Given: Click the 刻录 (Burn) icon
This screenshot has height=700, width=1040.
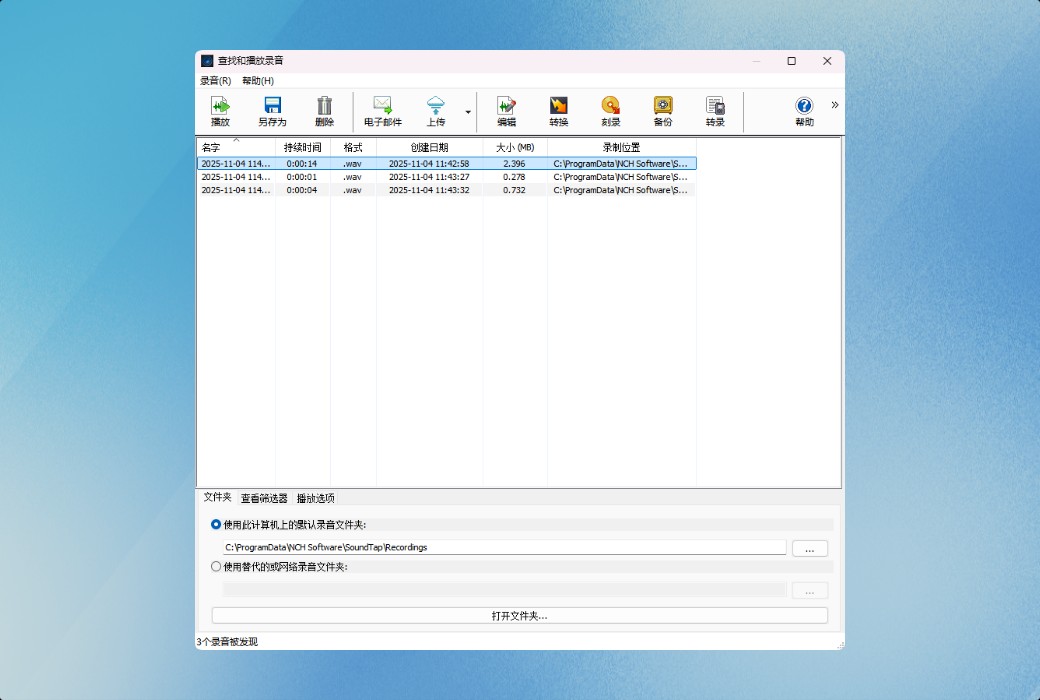Looking at the screenshot, I should [x=610, y=110].
